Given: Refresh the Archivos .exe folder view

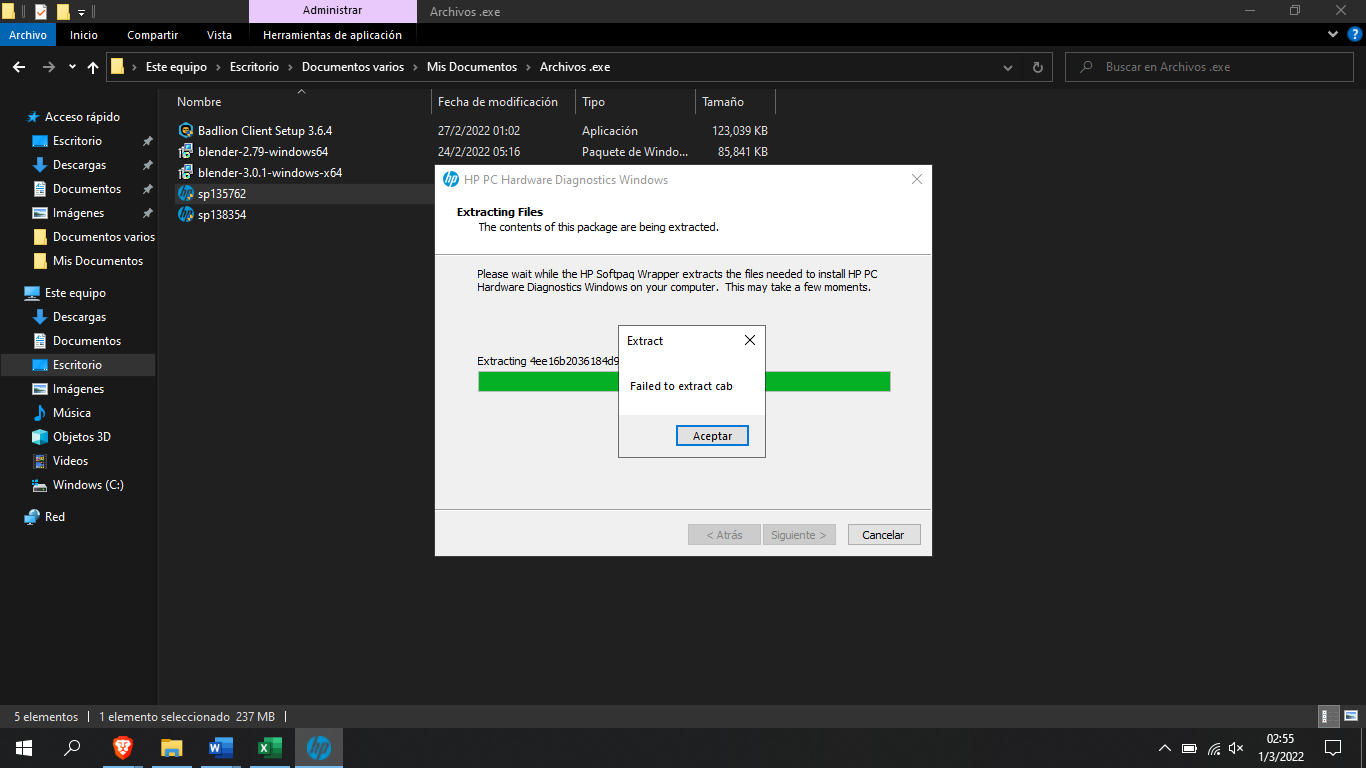Looking at the screenshot, I should (x=1037, y=67).
